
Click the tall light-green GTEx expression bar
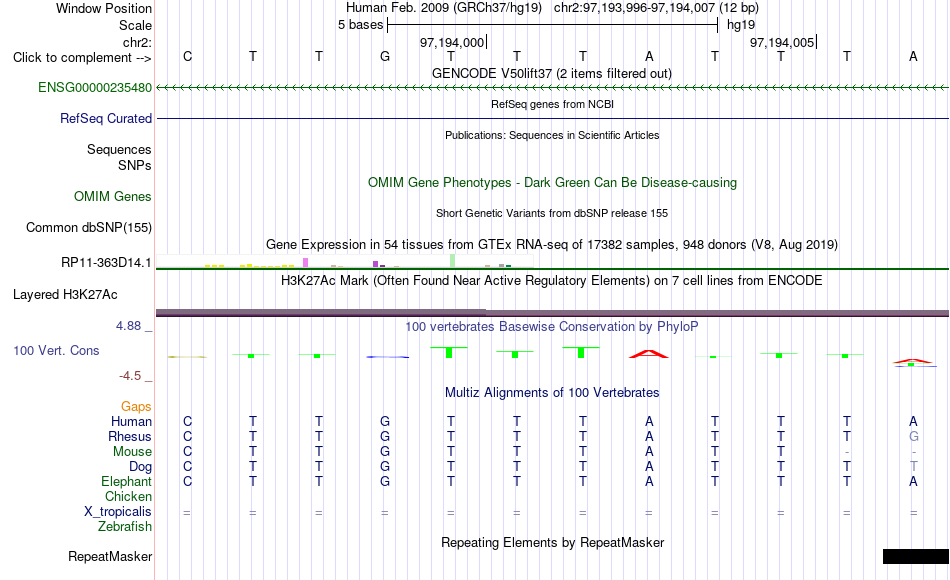[x=453, y=261]
